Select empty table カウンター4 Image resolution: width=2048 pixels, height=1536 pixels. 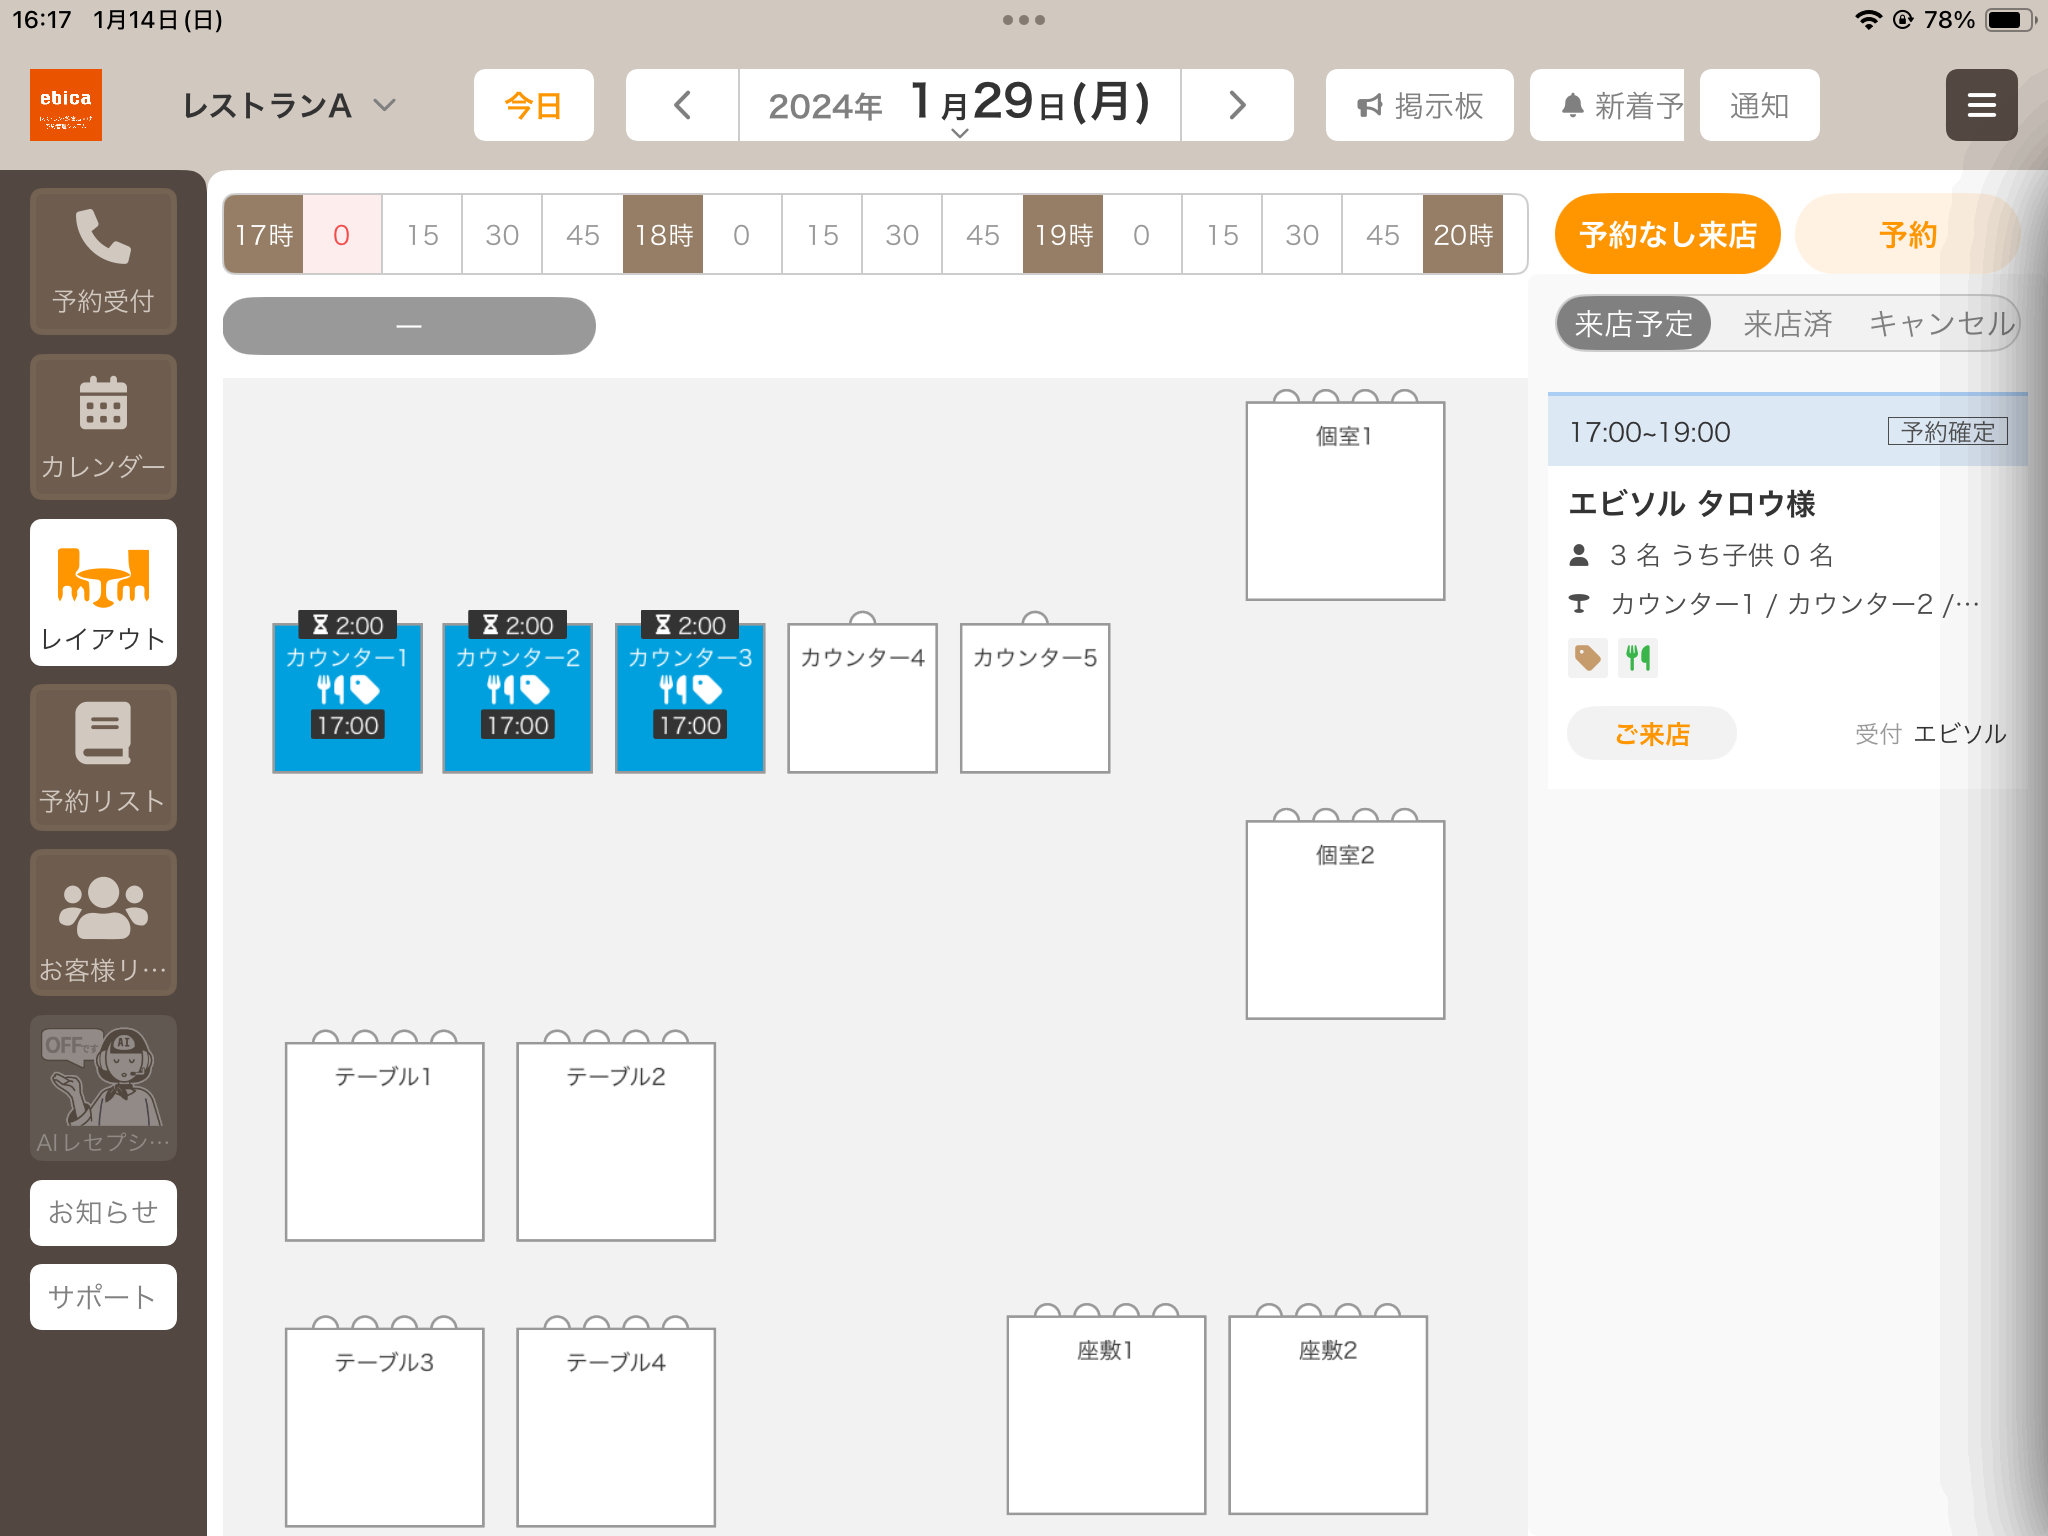point(862,697)
